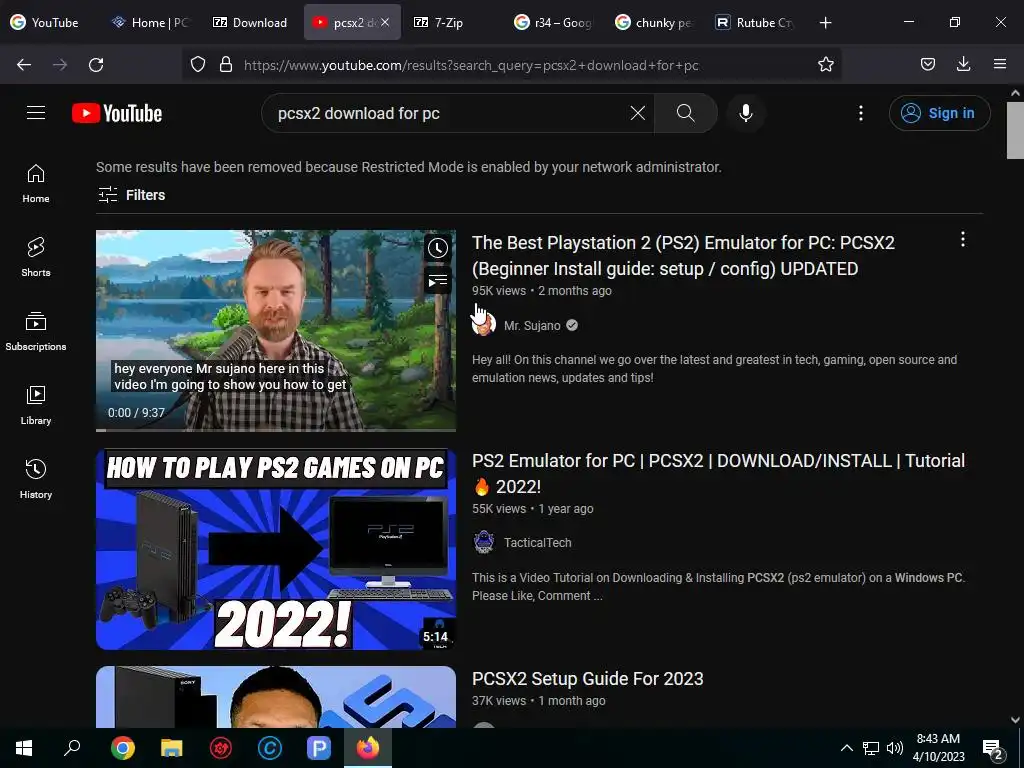Open more options for the PCSX2 Beginner guide video

pyautogui.click(x=963, y=240)
